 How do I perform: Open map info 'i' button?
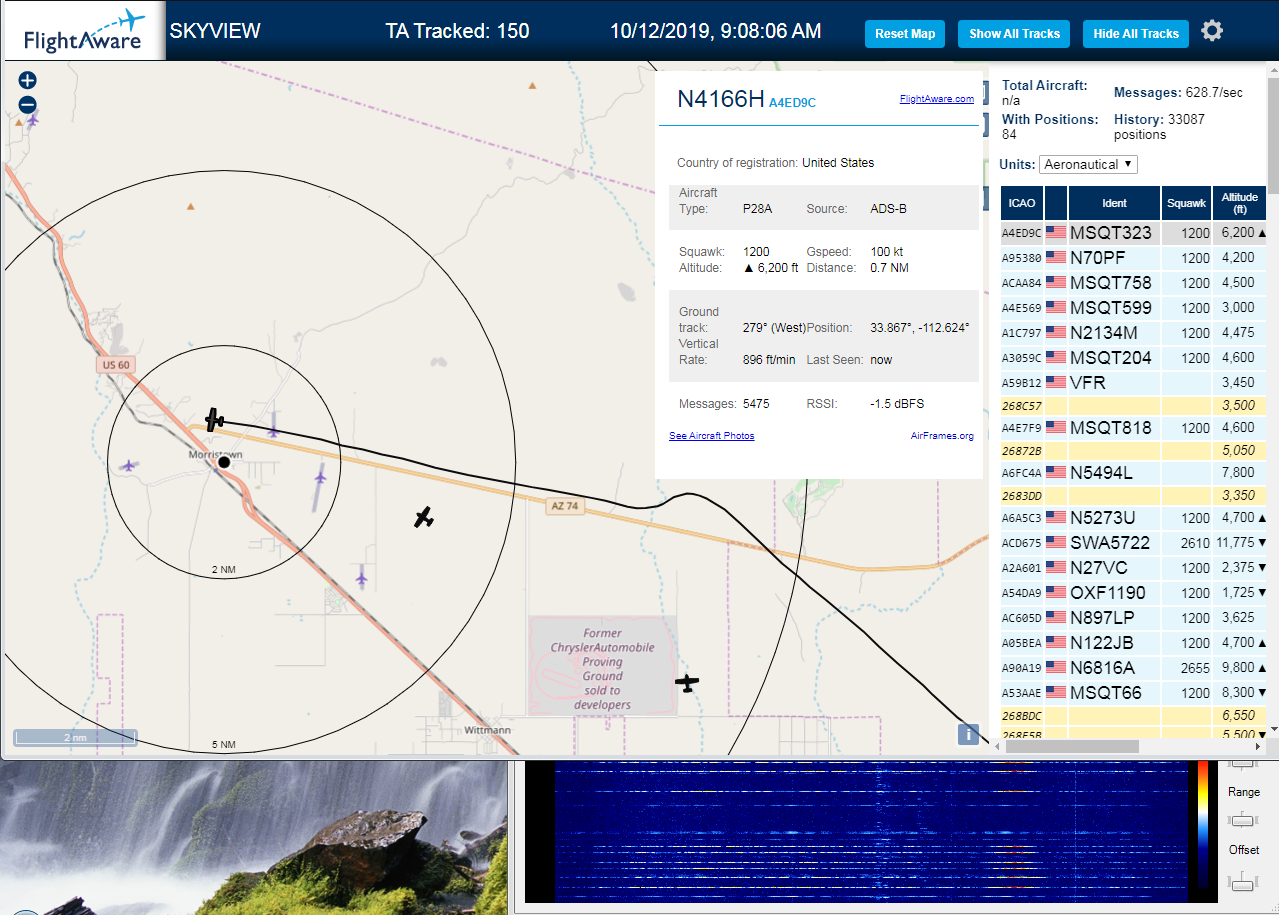pos(968,734)
